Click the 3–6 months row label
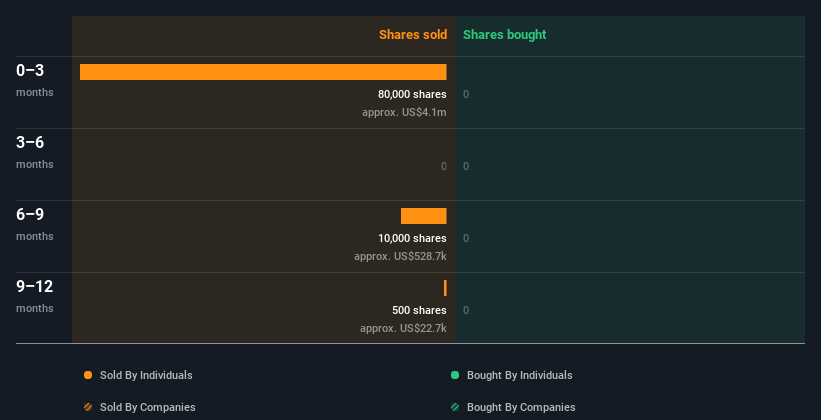Screen dimensions: 821x420 pyautogui.click(x=35, y=151)
